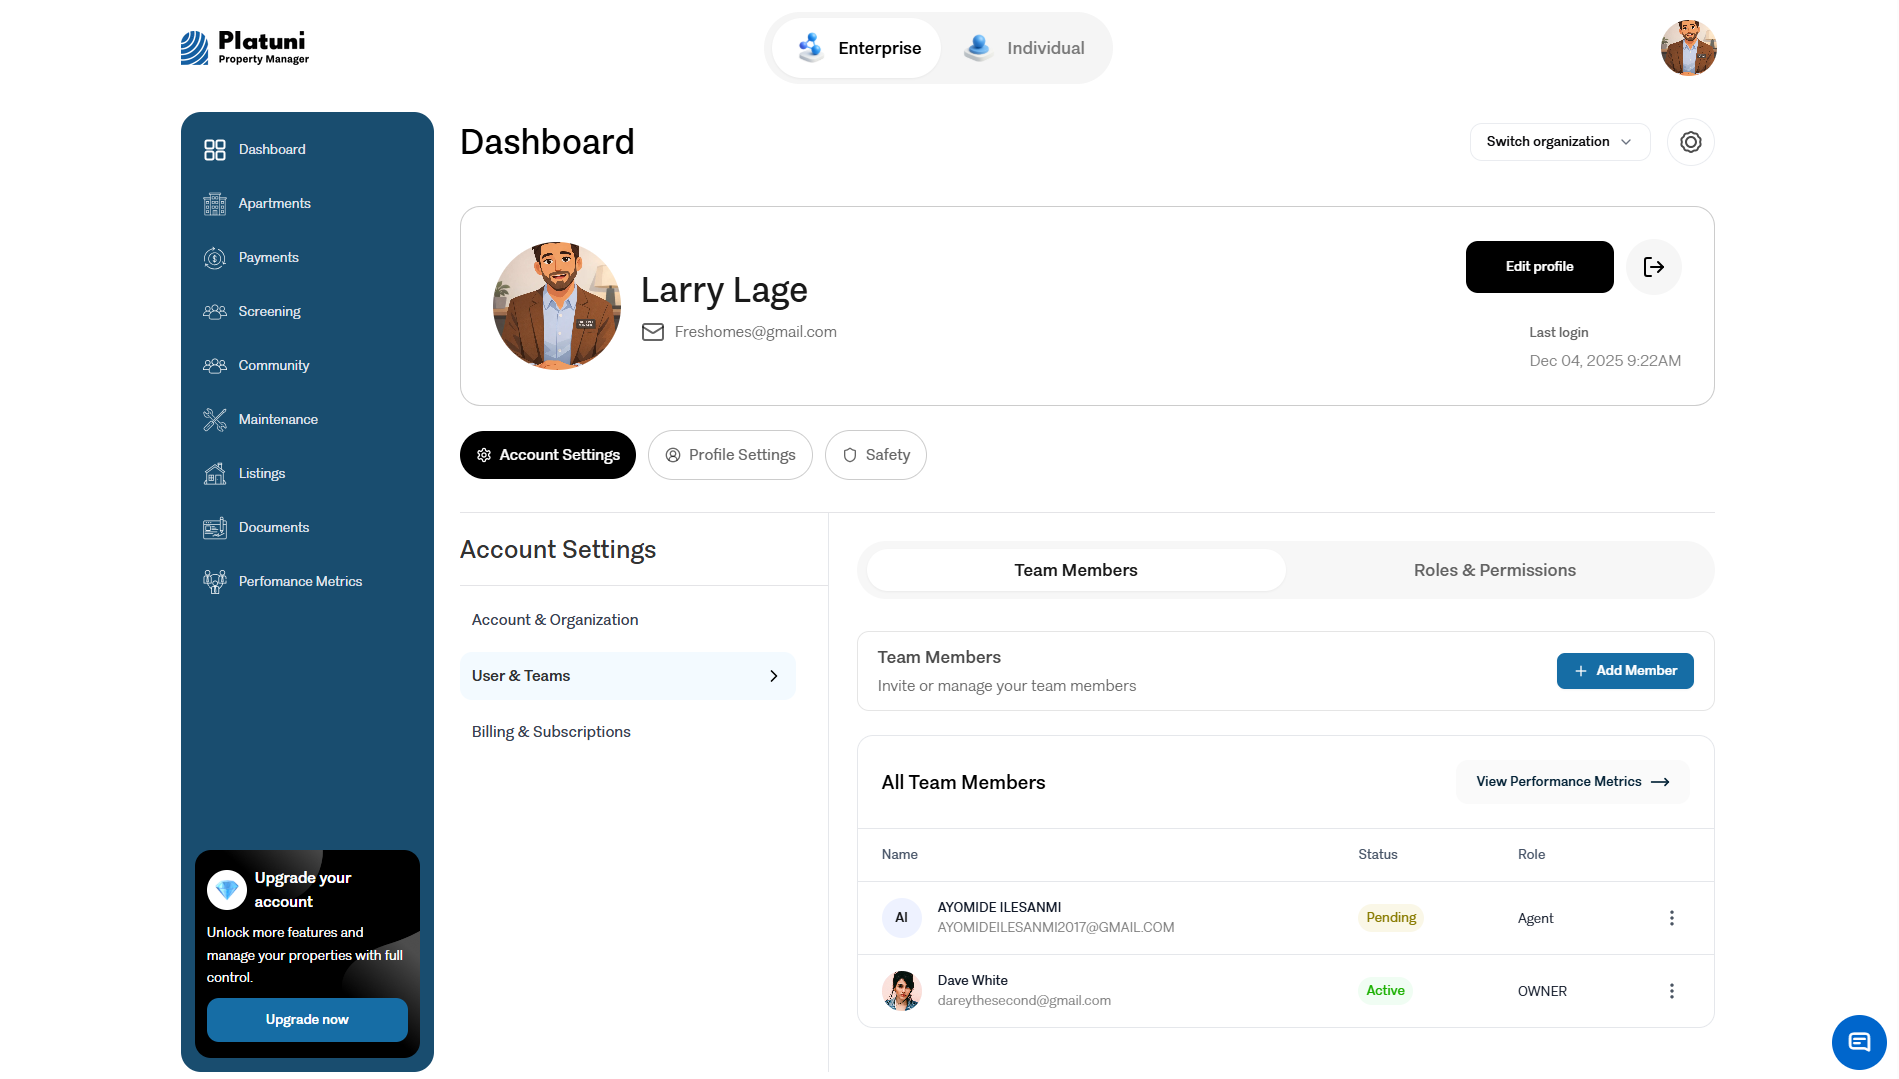Screen dimensions: 1899x1079
Task: Go to Documents in the sidebar
Action: coord(274,528)
